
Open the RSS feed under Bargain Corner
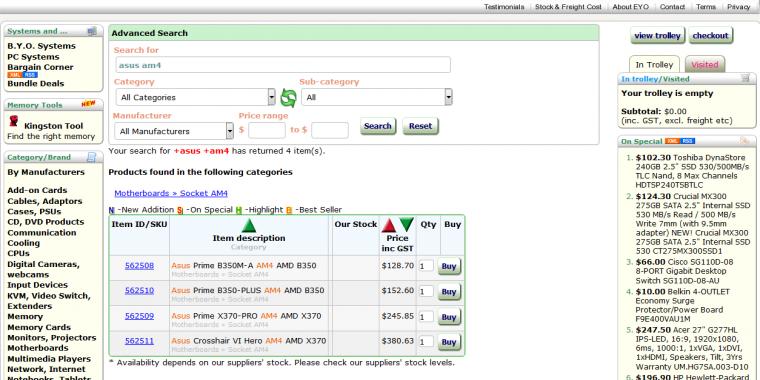(30, 75)
